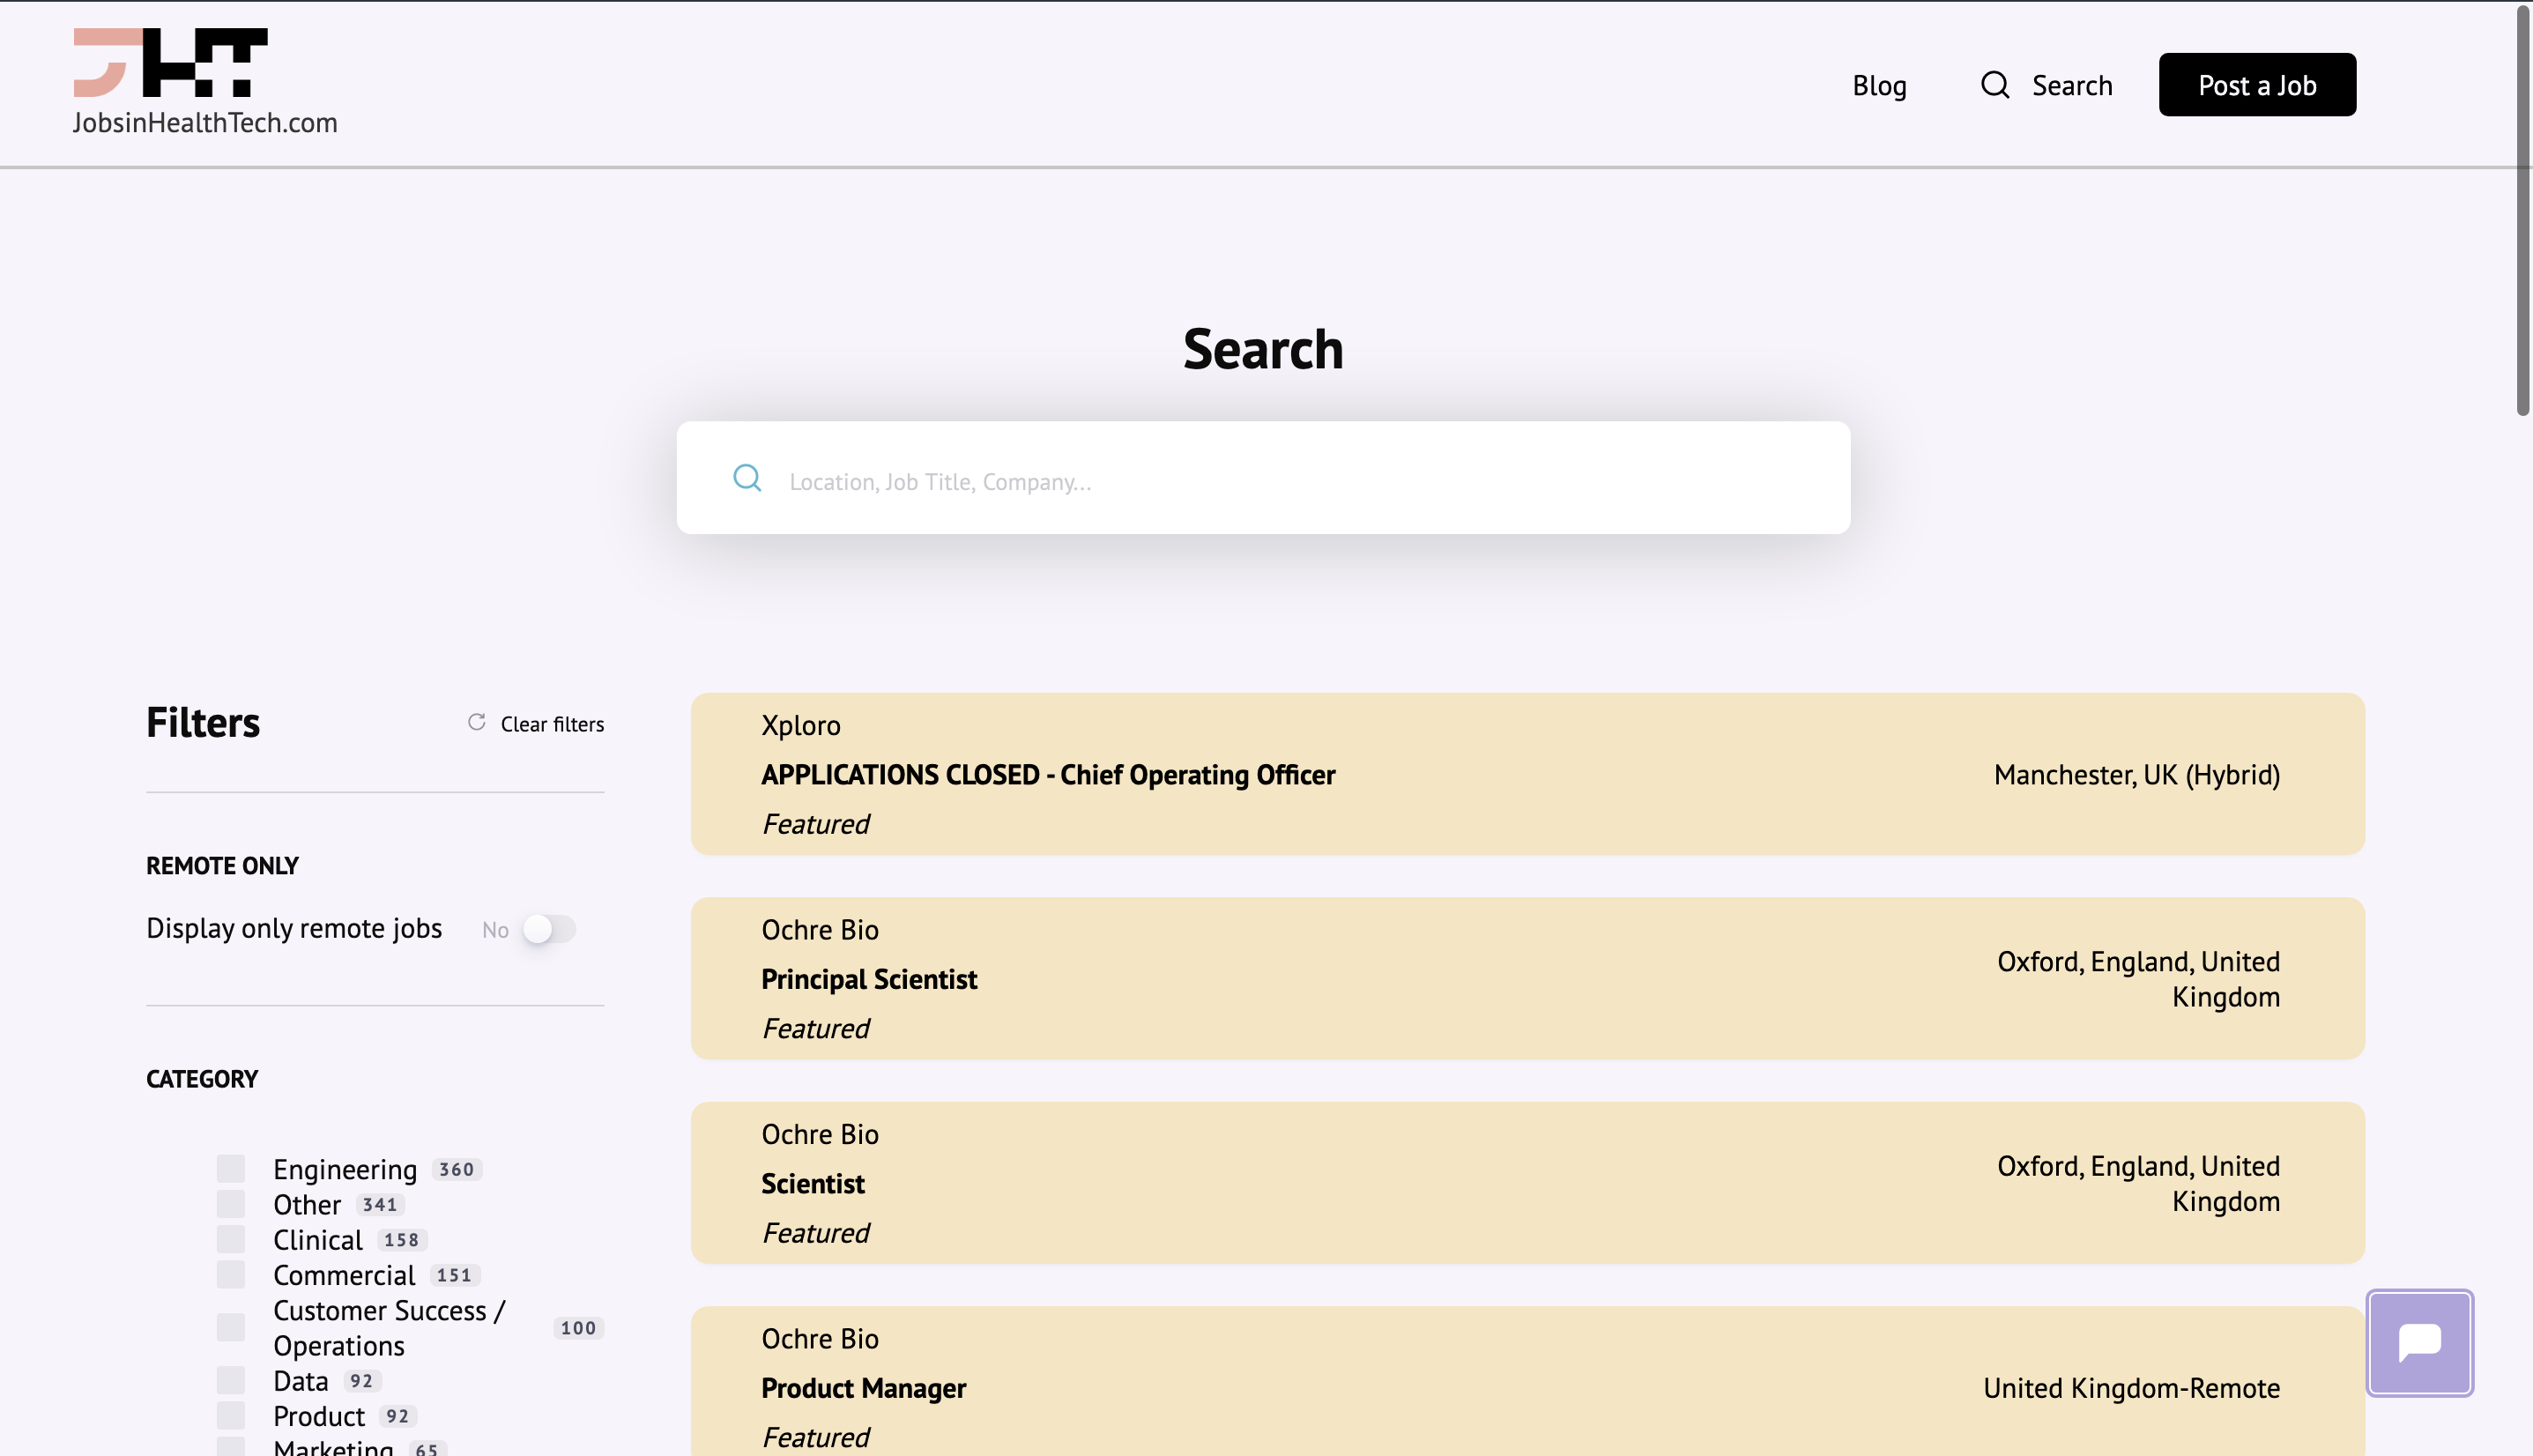Open the chat widget in the bottom right

click(2420, 1342)
